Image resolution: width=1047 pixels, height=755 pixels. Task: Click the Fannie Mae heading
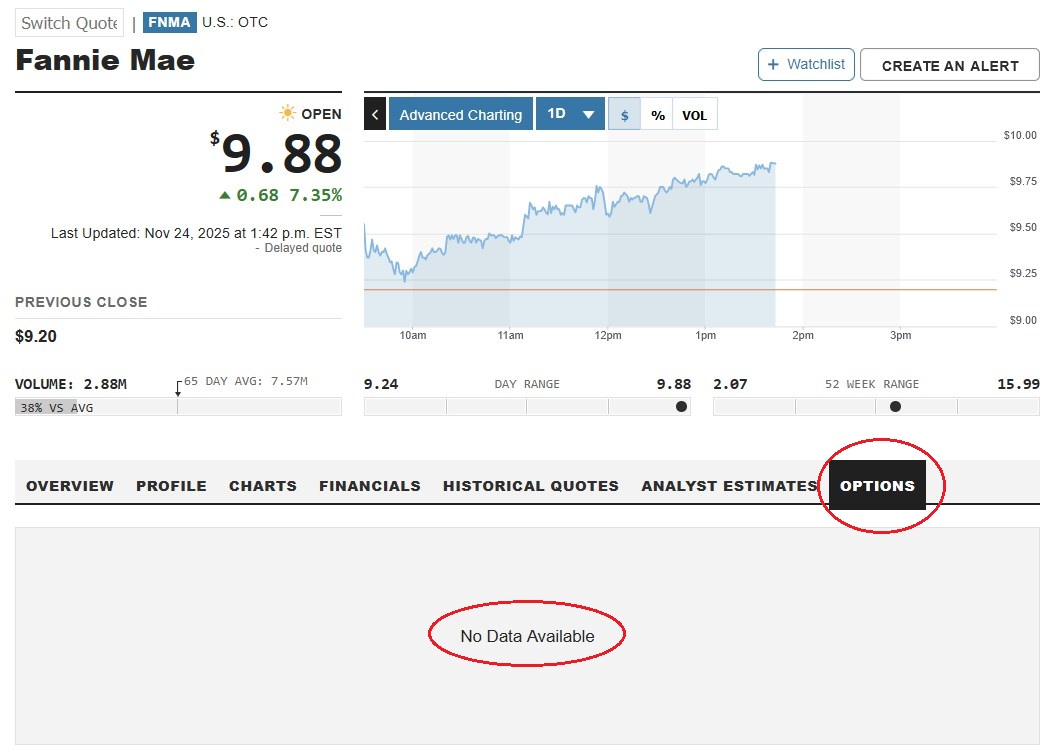(x=106, y=61)
